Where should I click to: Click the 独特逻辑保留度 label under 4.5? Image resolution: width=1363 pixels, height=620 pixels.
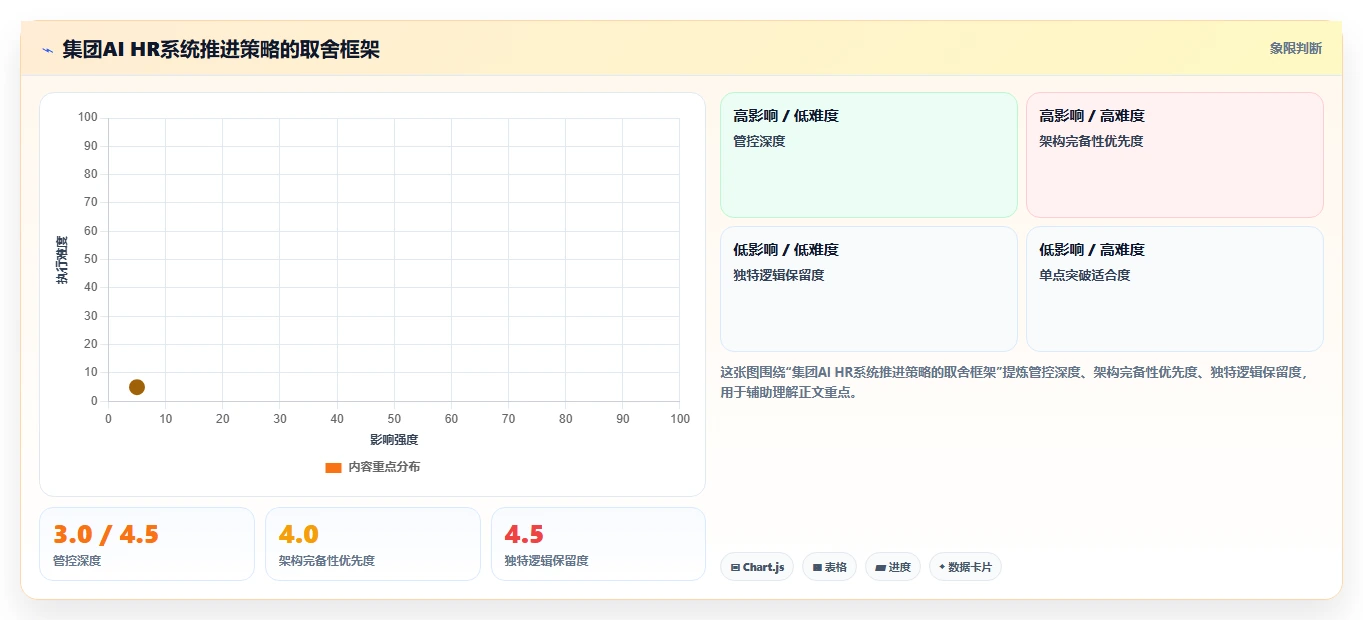point(546,561)
